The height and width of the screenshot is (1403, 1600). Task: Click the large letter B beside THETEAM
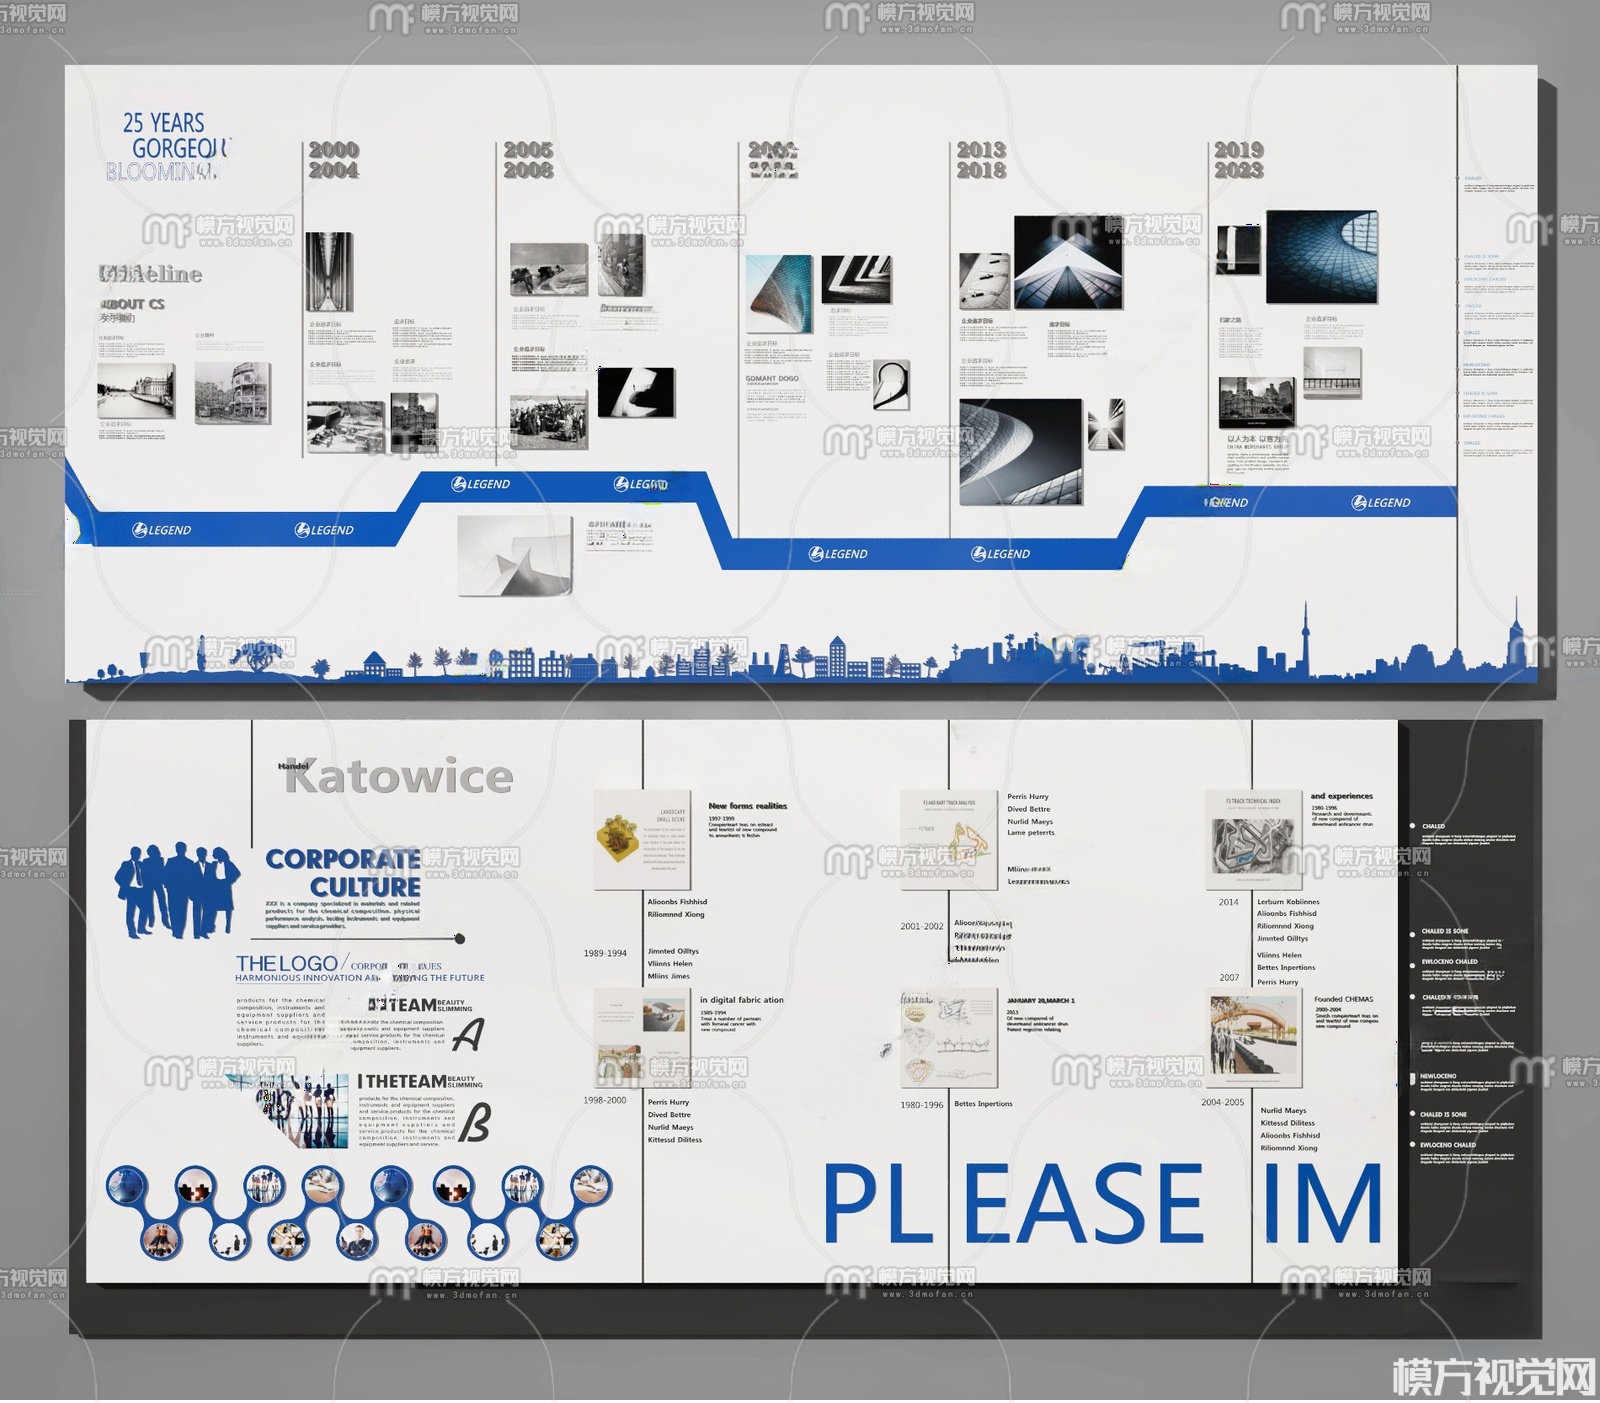(x=474, y=1122)
